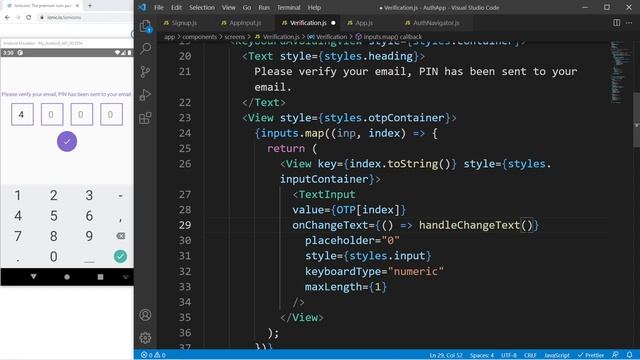Click errors and warnings indicator in status bar
The width and height of the screenshot is (640, 360).
(x=153, y=355)
